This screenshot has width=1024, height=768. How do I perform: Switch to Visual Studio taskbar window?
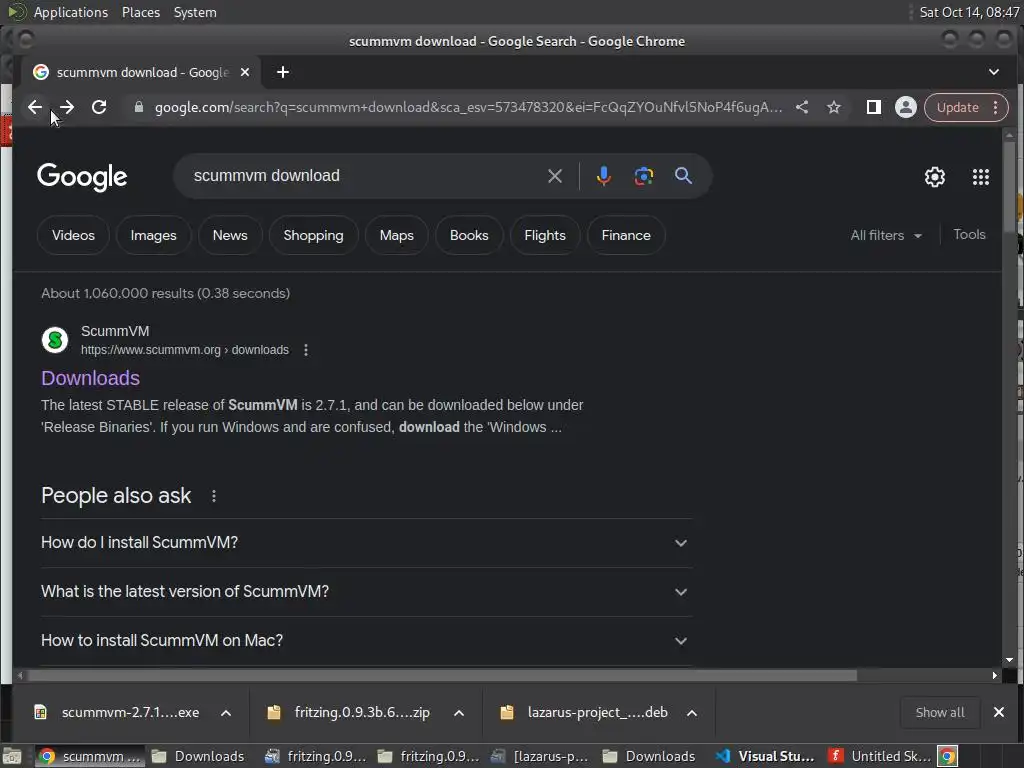point(764,756)
